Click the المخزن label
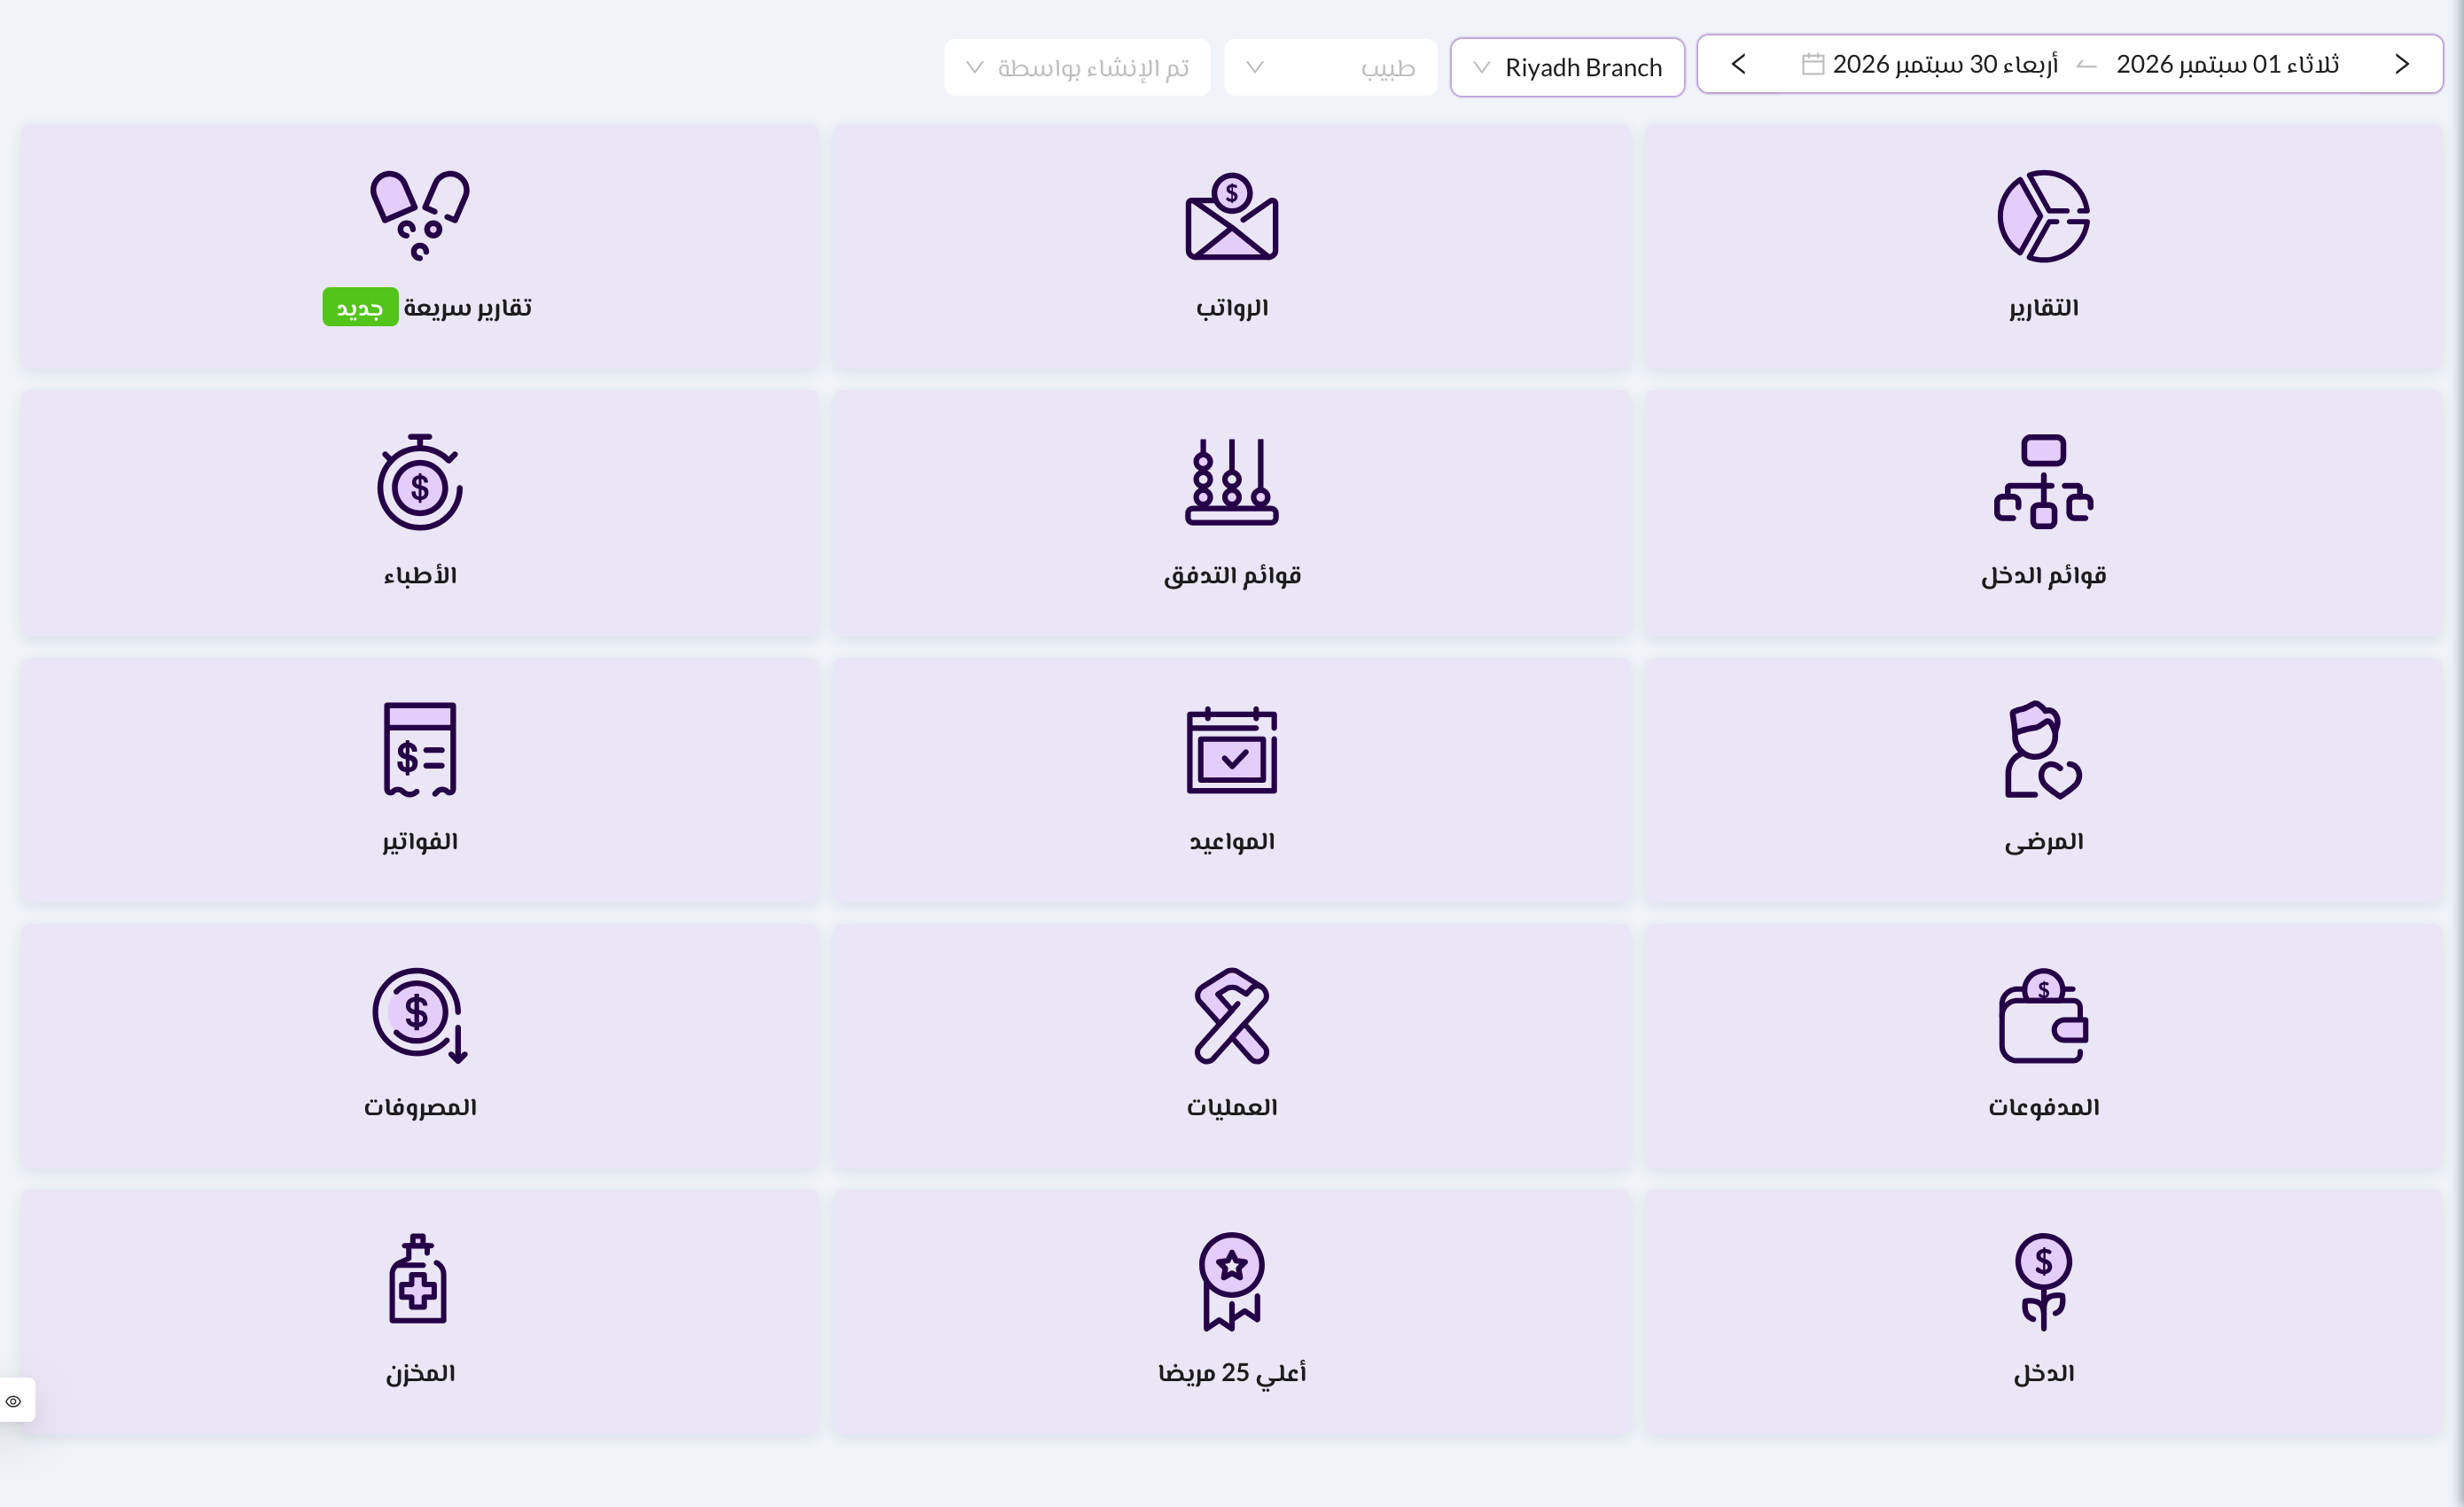 click(x=420, y=1373)
